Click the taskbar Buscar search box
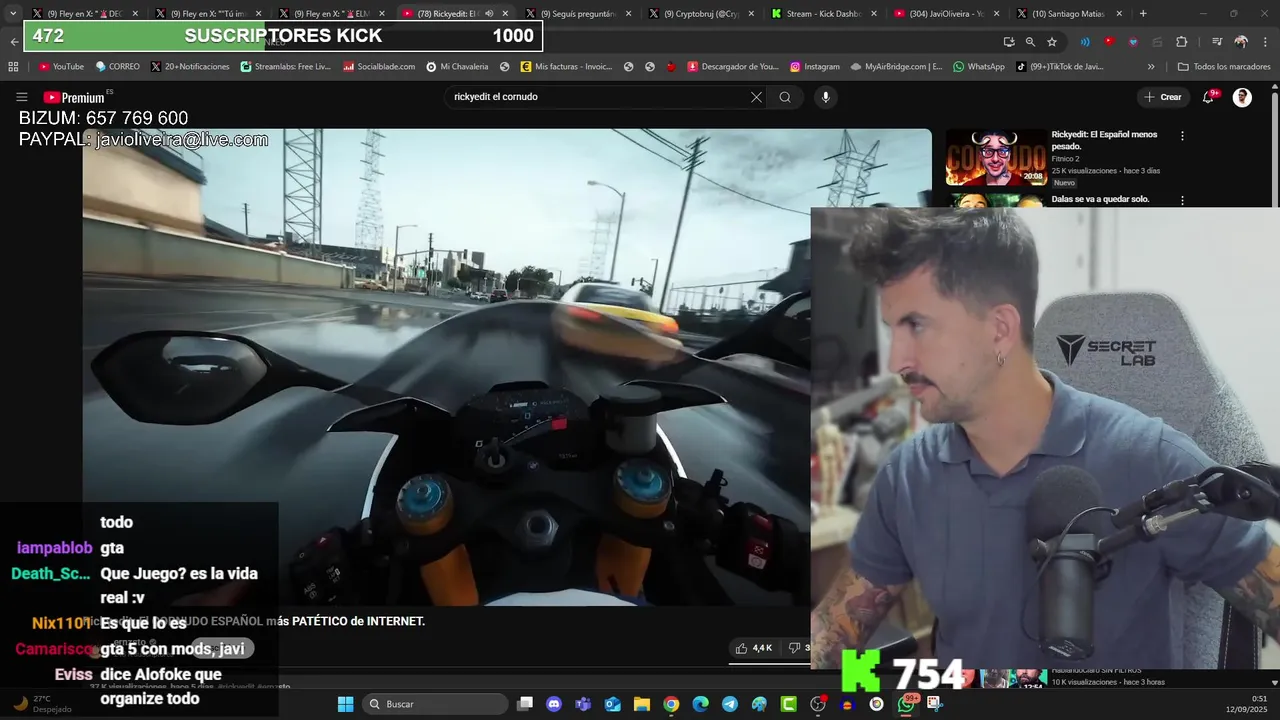 click(x=433, y=704)
